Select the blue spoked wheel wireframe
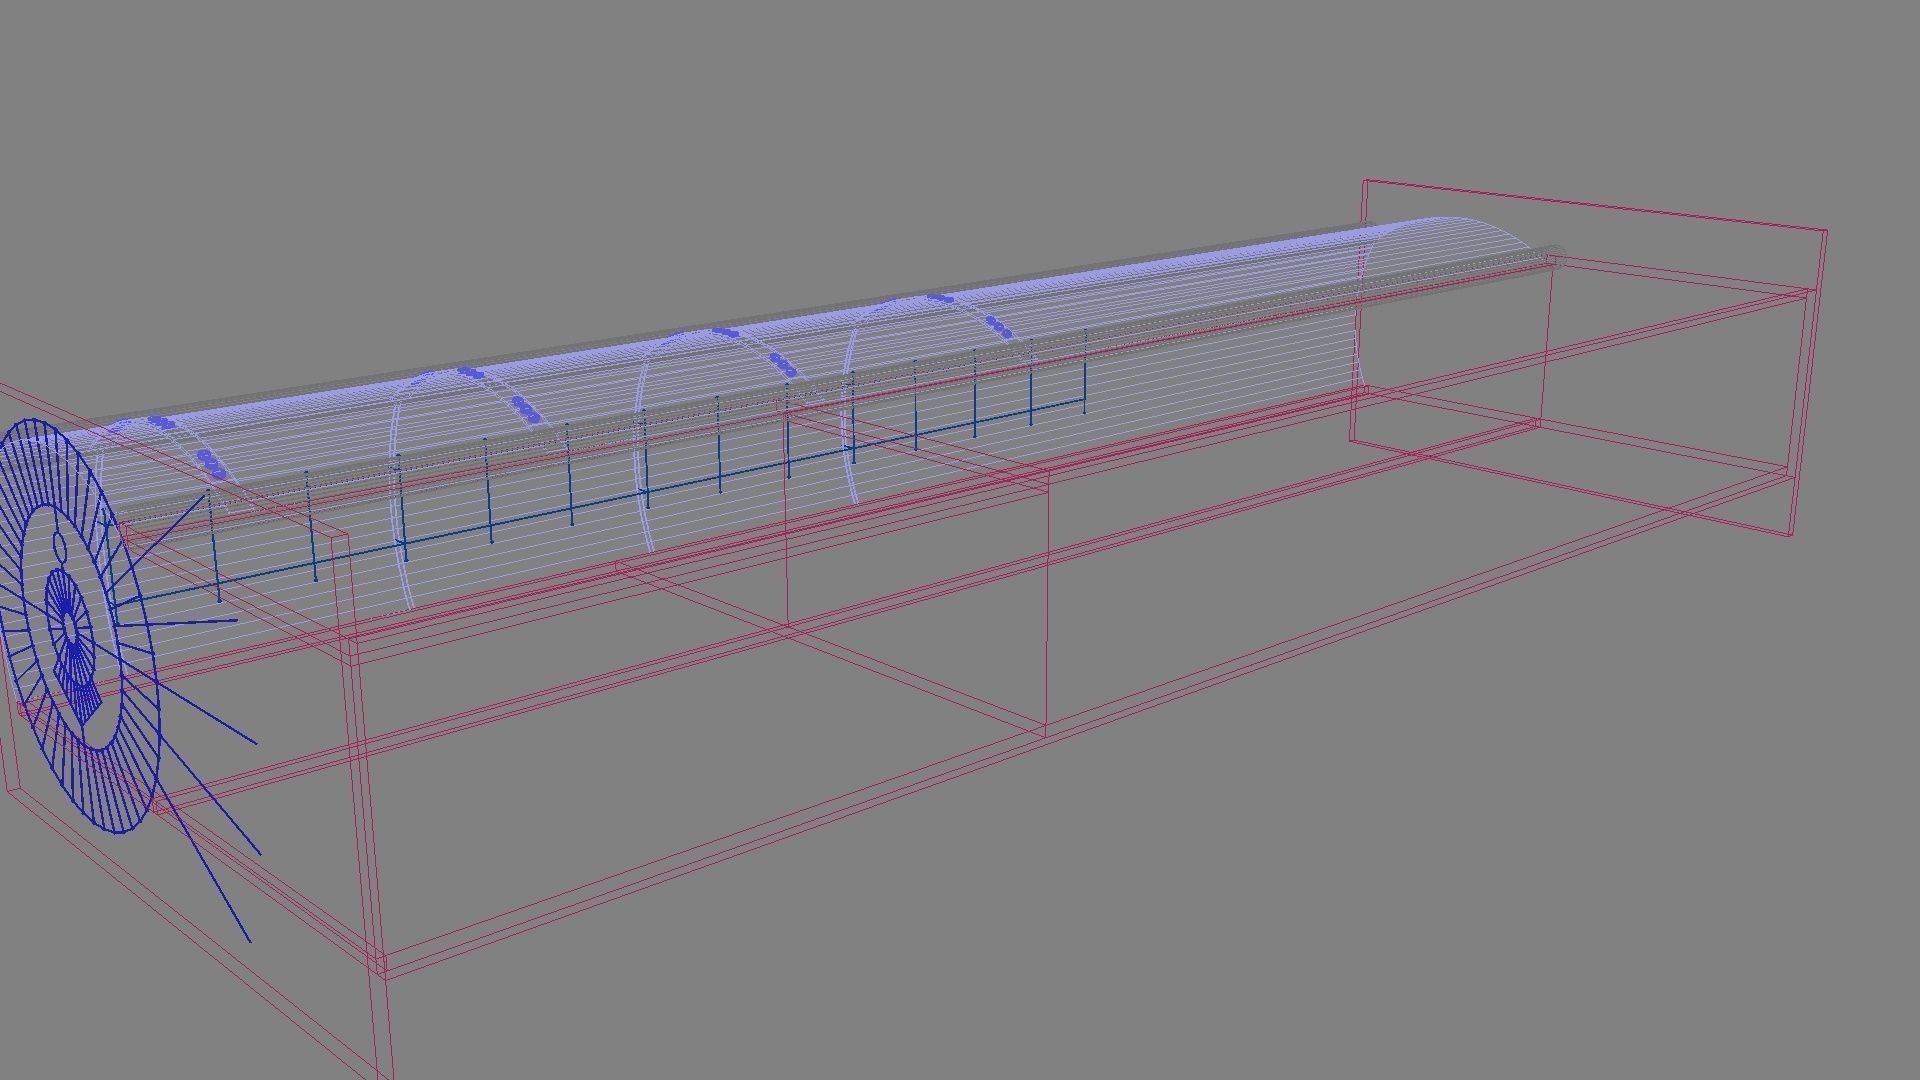This screenshot has height=1080, width=1920. [78, 628]
